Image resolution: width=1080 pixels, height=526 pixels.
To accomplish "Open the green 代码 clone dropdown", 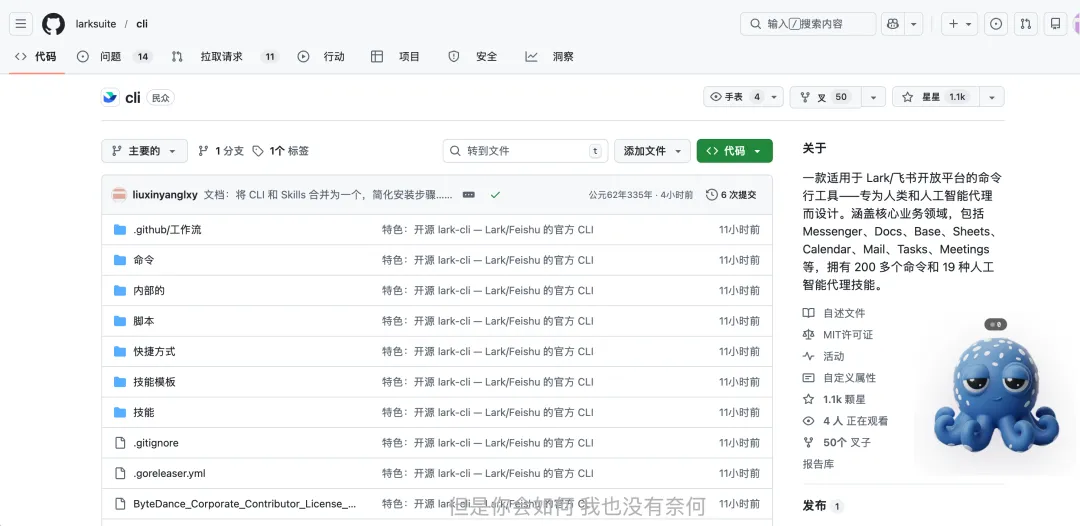I will coord(734,151).
